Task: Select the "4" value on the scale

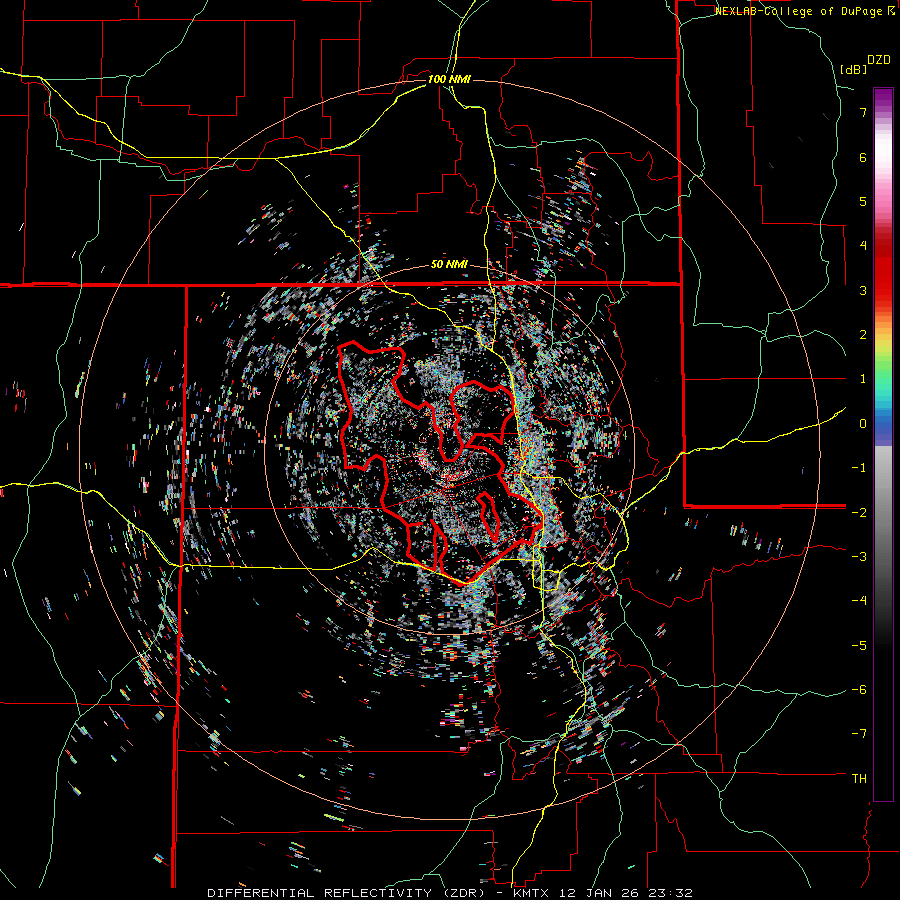Action: pos(863,246)
